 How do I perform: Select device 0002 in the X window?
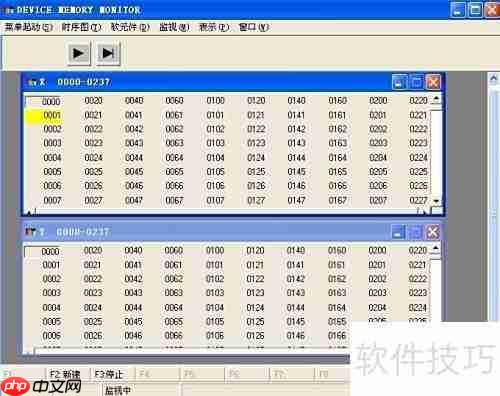point(52,129)
